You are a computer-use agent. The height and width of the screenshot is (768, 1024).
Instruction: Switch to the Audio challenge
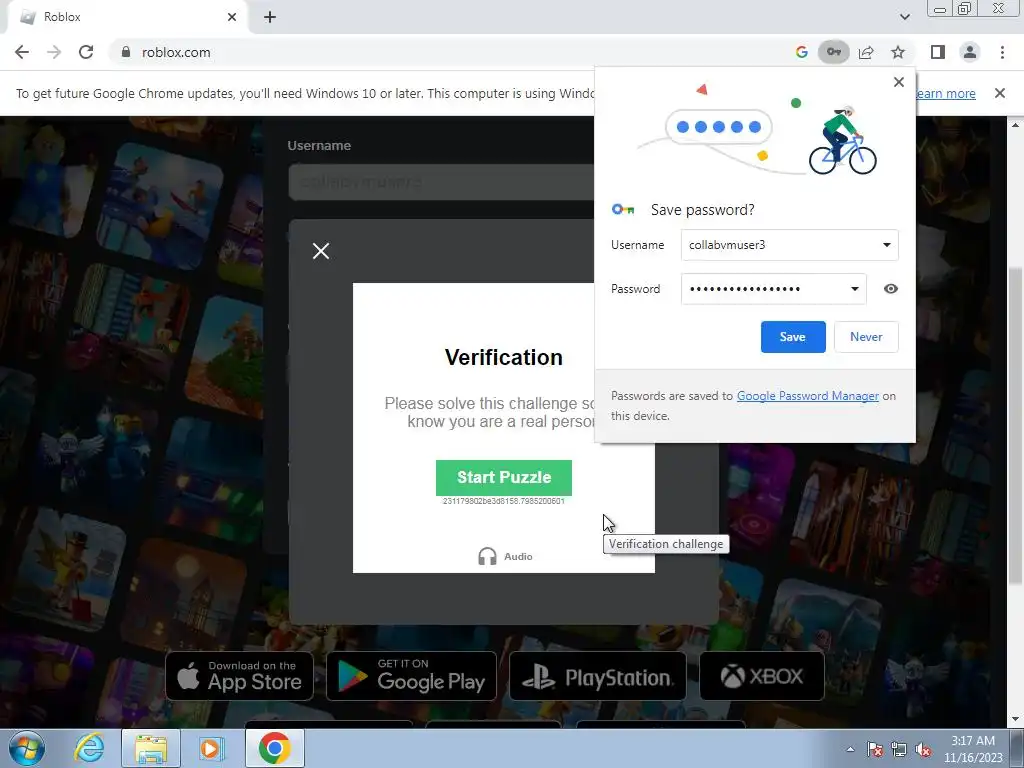tap(505, 556)
